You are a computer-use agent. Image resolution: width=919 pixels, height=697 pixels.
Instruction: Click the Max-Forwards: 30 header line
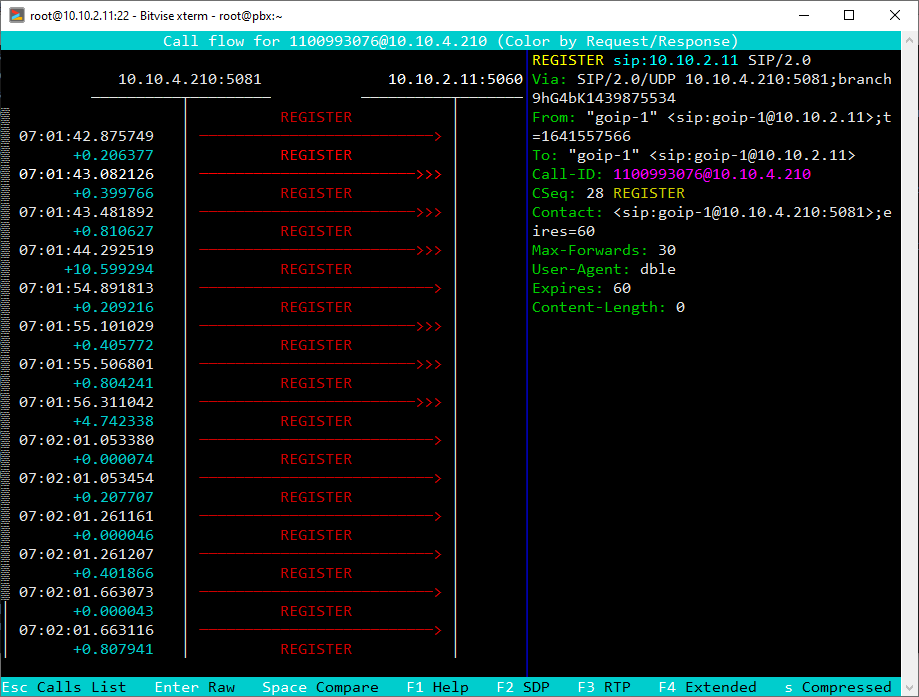pos(604,250)
